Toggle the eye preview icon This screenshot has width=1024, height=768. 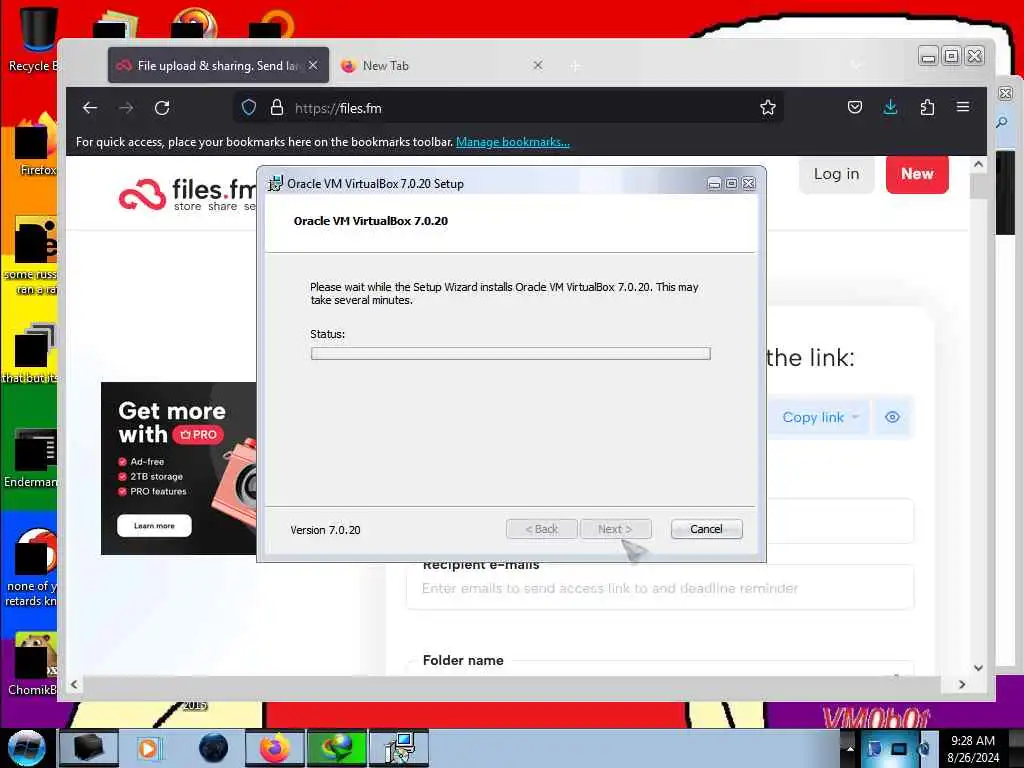(x=892, y=417)
